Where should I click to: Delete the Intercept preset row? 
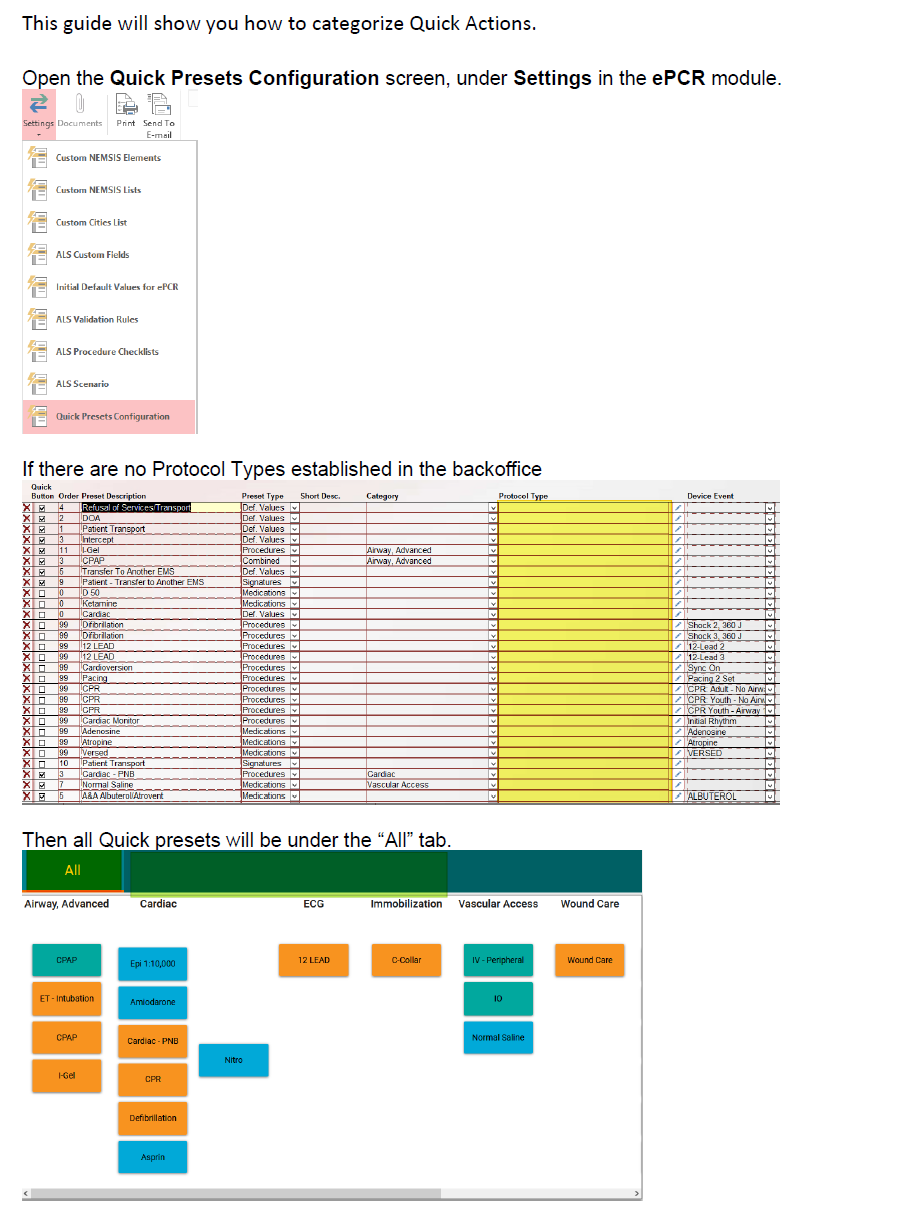pyautogui.click(x=27, y=539)
